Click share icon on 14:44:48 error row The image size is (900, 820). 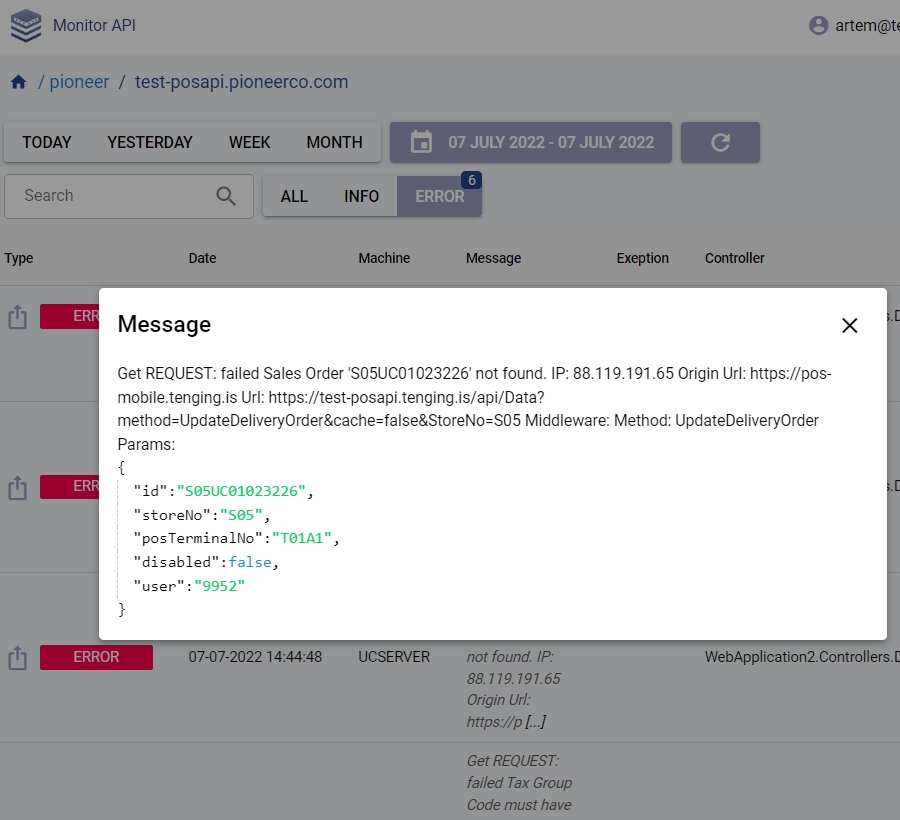tap(17, 657)
